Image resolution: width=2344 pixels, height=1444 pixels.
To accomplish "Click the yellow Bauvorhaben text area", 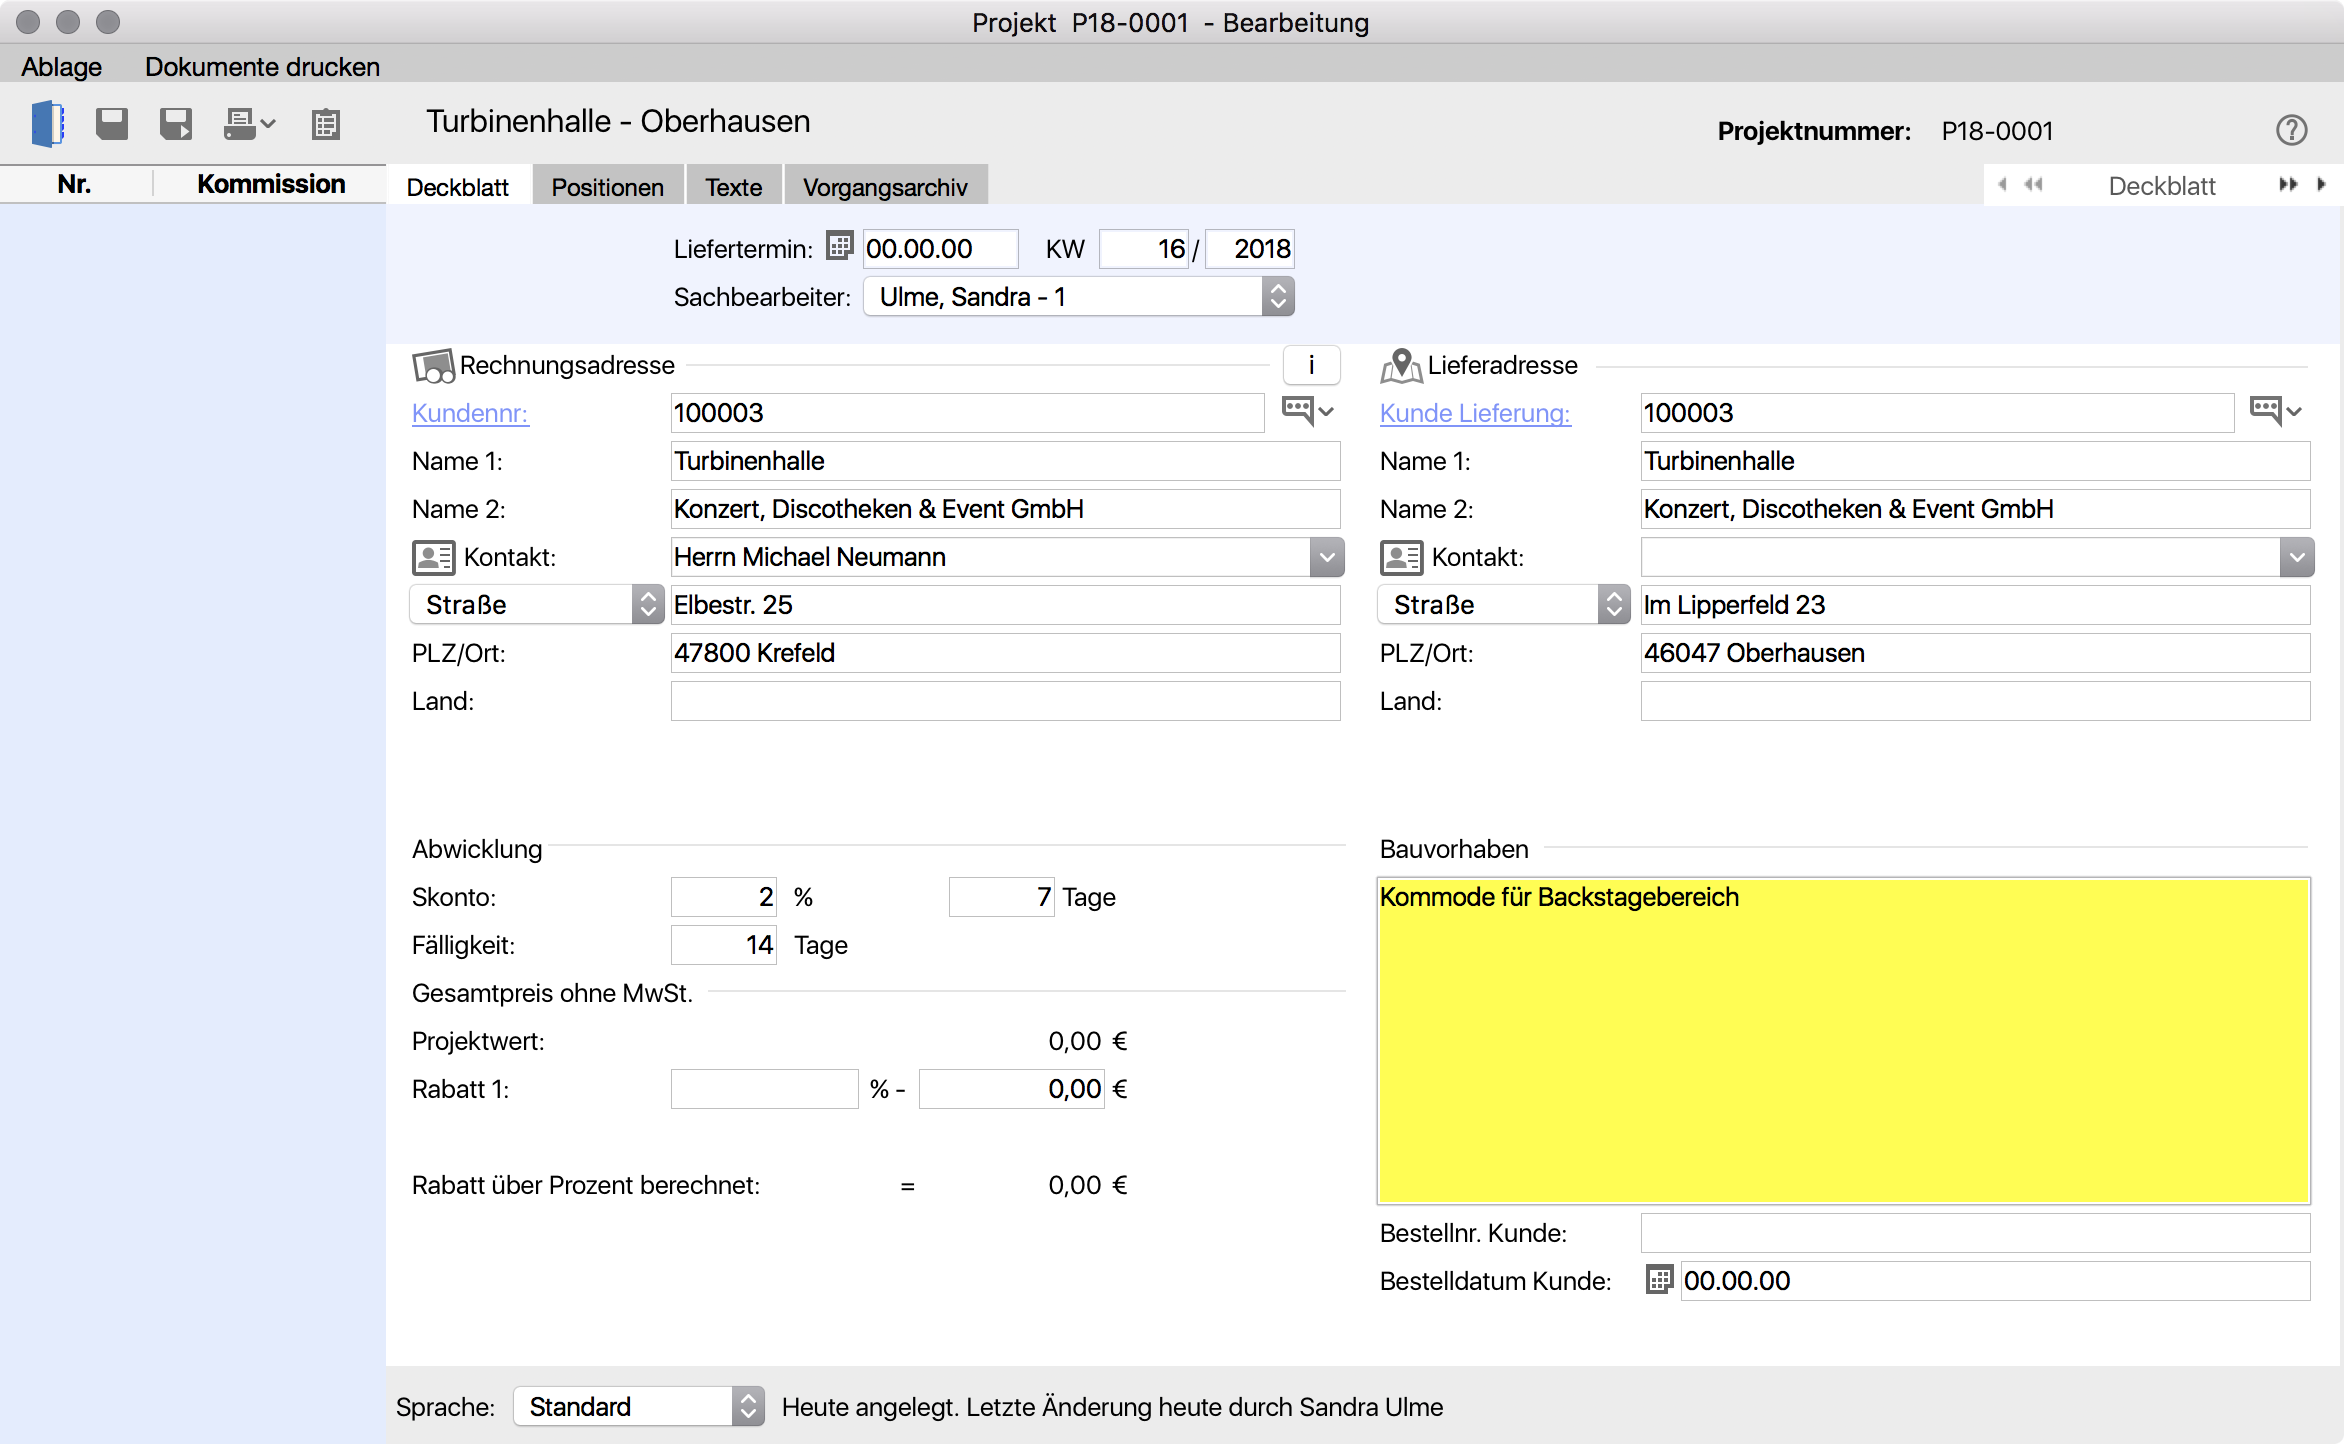I will click(x=1843, y=1040).
